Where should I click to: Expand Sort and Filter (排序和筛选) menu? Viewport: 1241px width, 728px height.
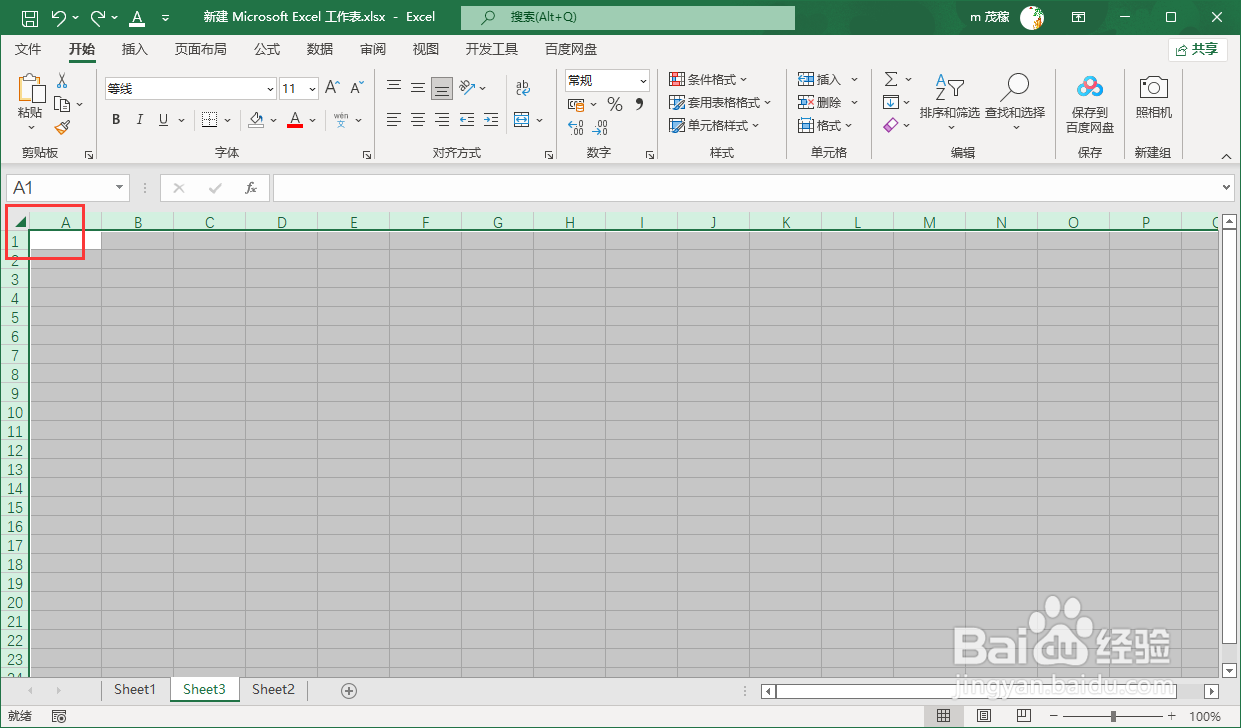coord(950,103)
